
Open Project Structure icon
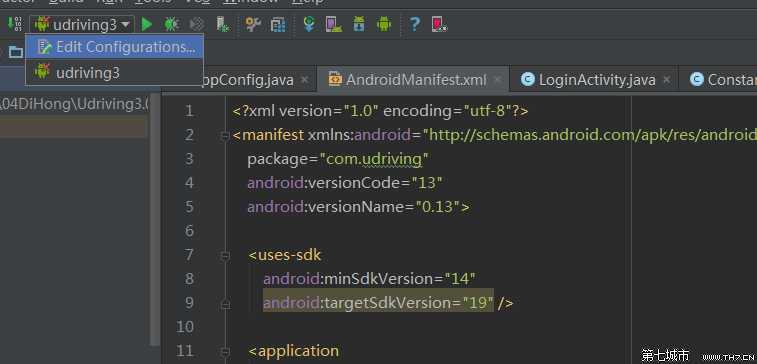click(278, 24)
